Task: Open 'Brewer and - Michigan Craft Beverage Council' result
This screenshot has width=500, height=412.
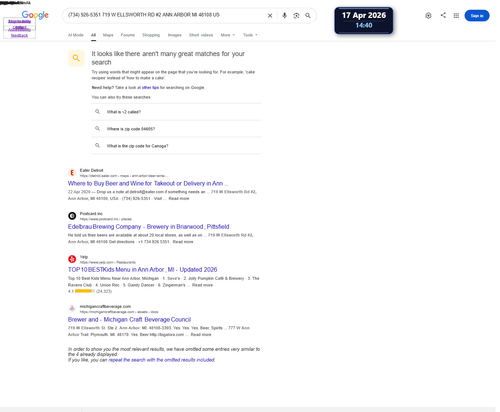Action: (129, 320)
